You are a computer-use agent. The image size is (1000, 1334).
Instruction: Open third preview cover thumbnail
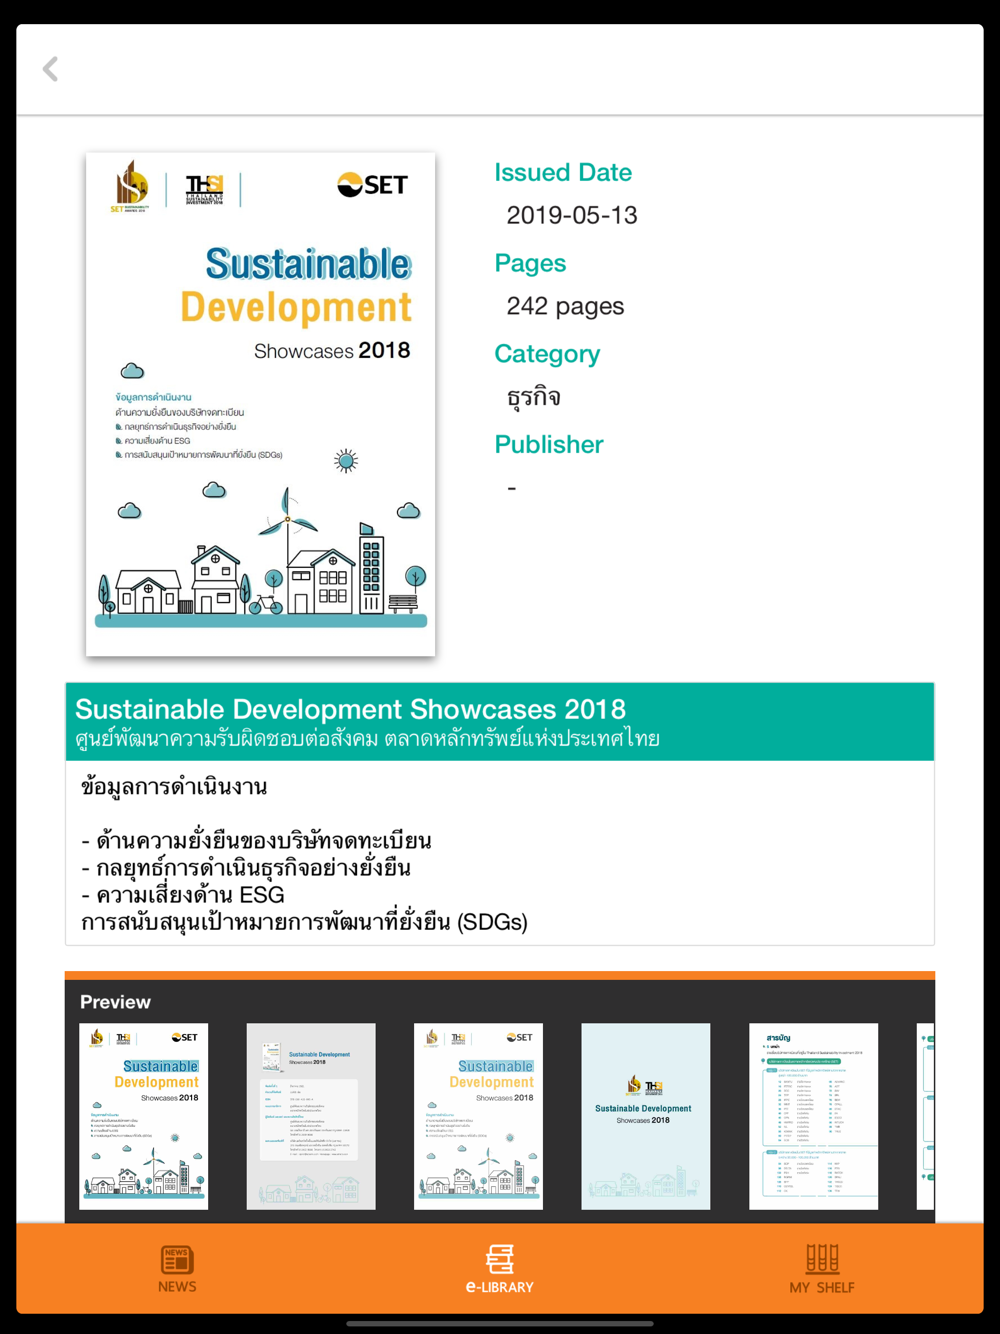point(478,1116)
